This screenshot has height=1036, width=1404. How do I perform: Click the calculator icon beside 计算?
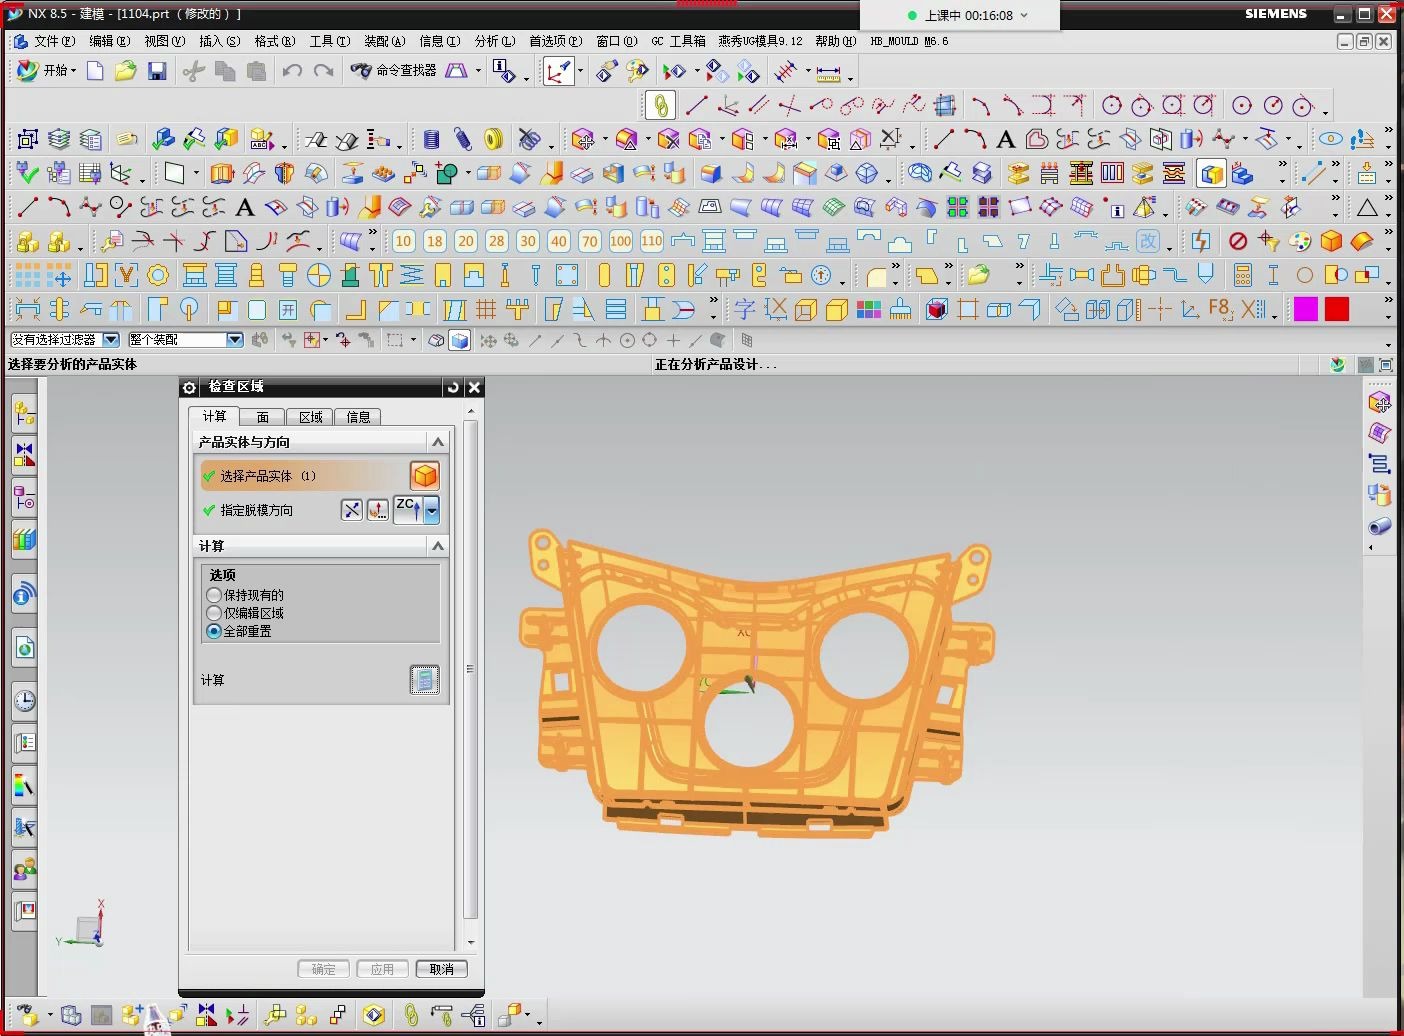[x=424, y=680]
